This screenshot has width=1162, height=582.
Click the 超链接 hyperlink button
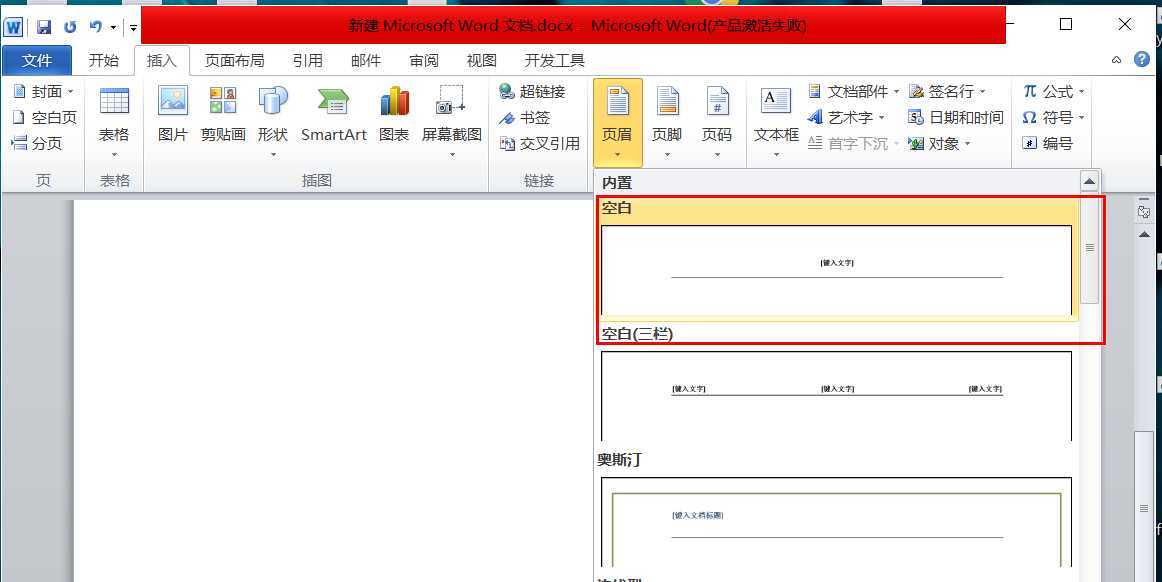(x=532, y=91)
